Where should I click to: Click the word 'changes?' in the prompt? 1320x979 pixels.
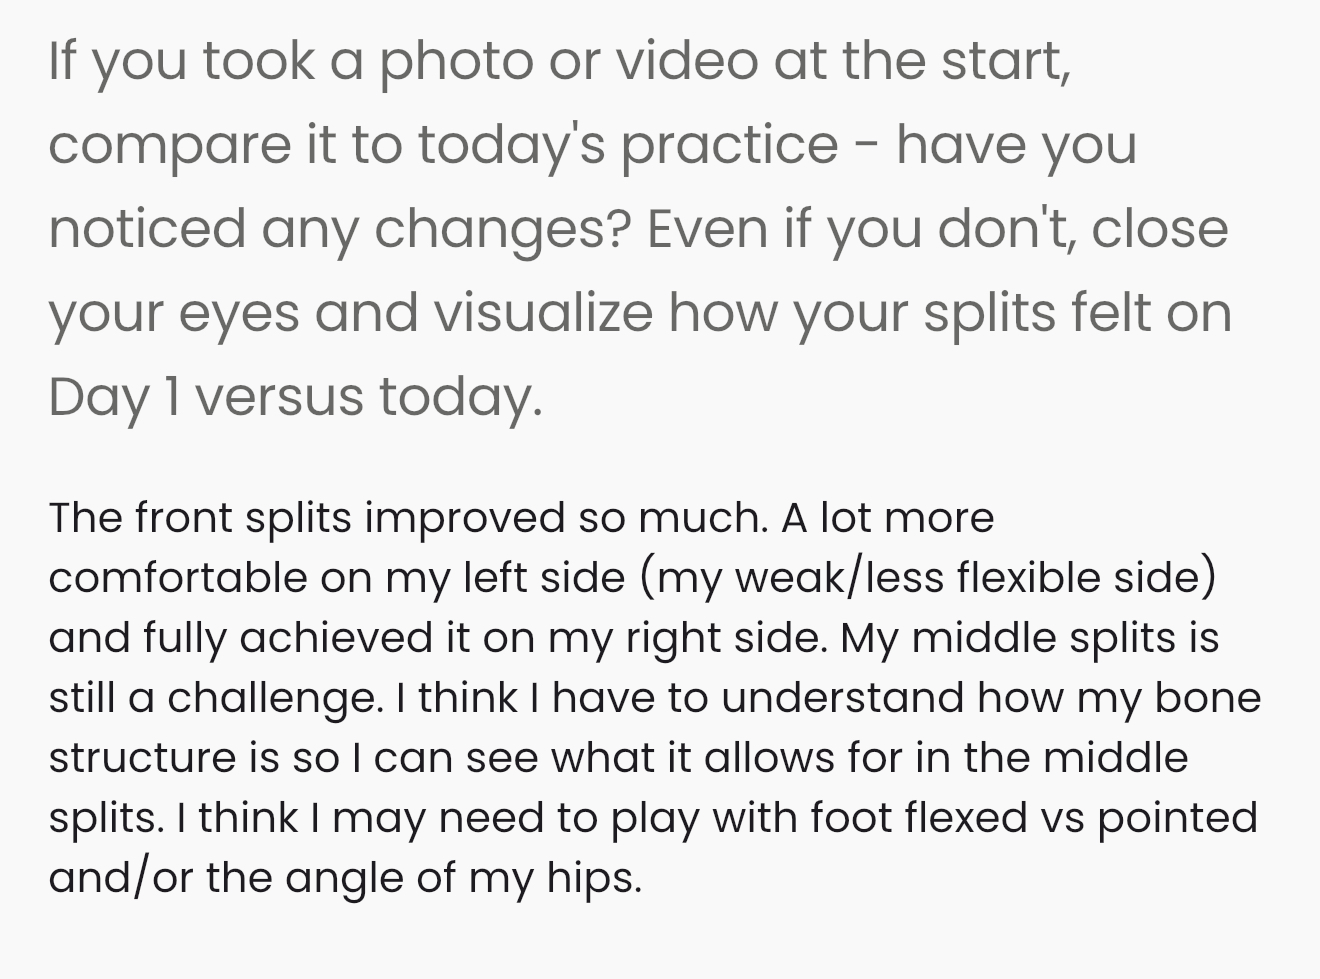pyautogui.click(x=503, y=229)
